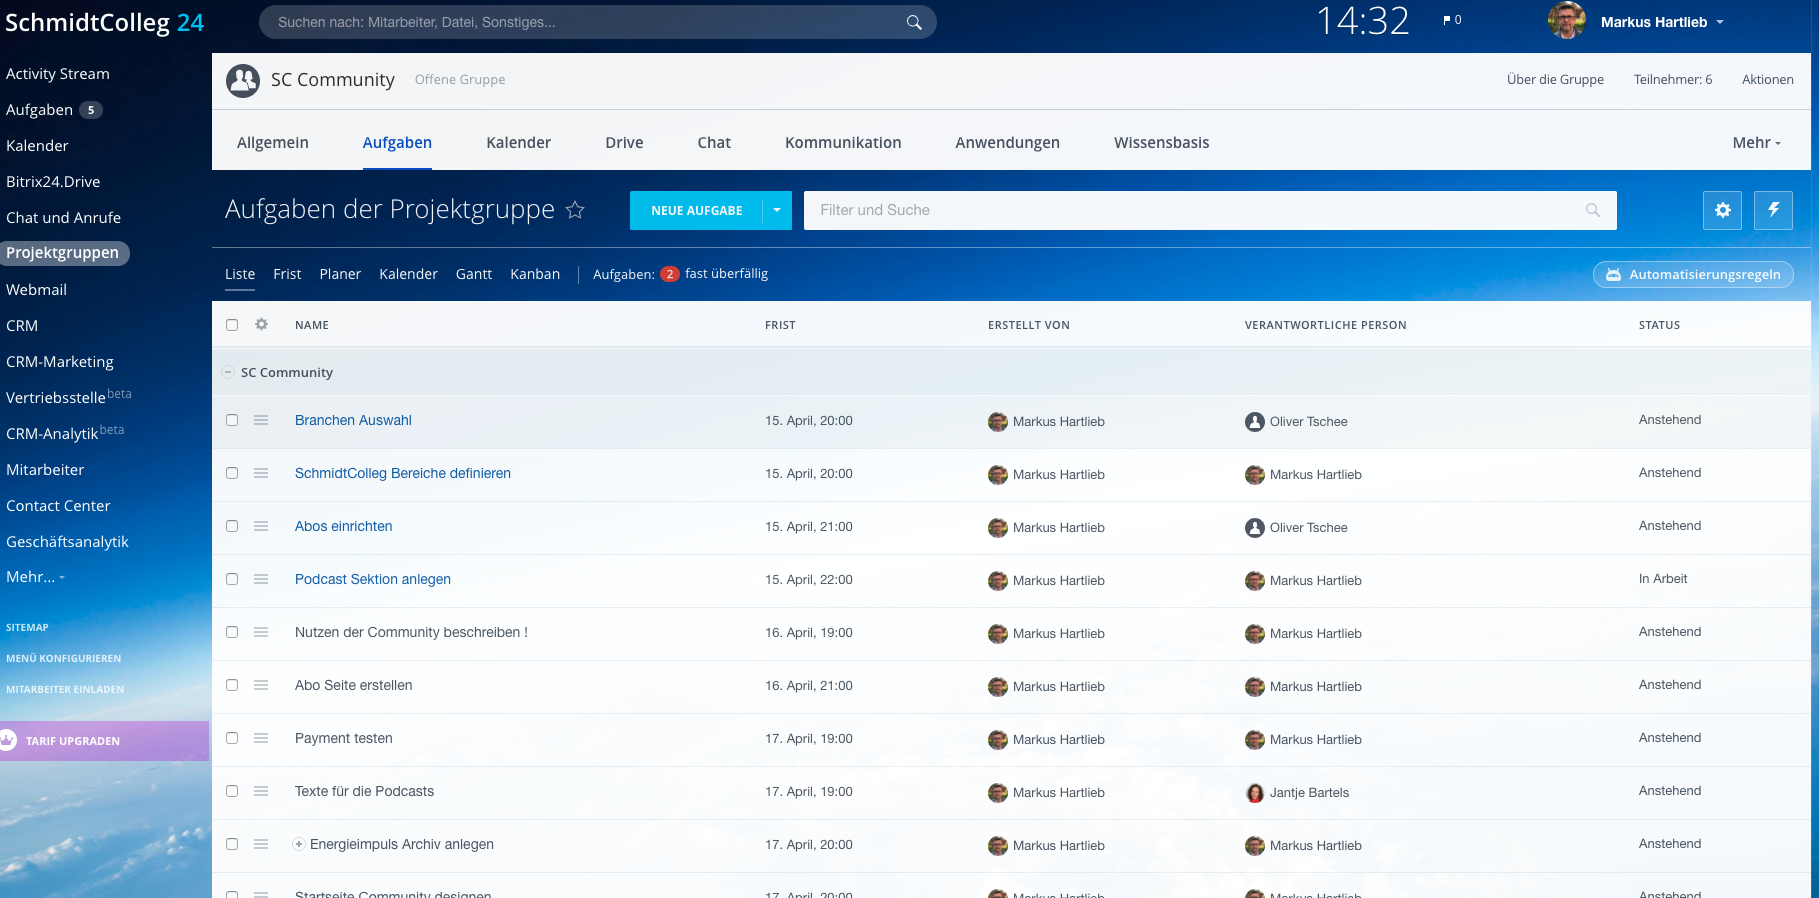
Task: Click the favorite star next to page title
Action: pyautogui.click(x=575, y=210)
